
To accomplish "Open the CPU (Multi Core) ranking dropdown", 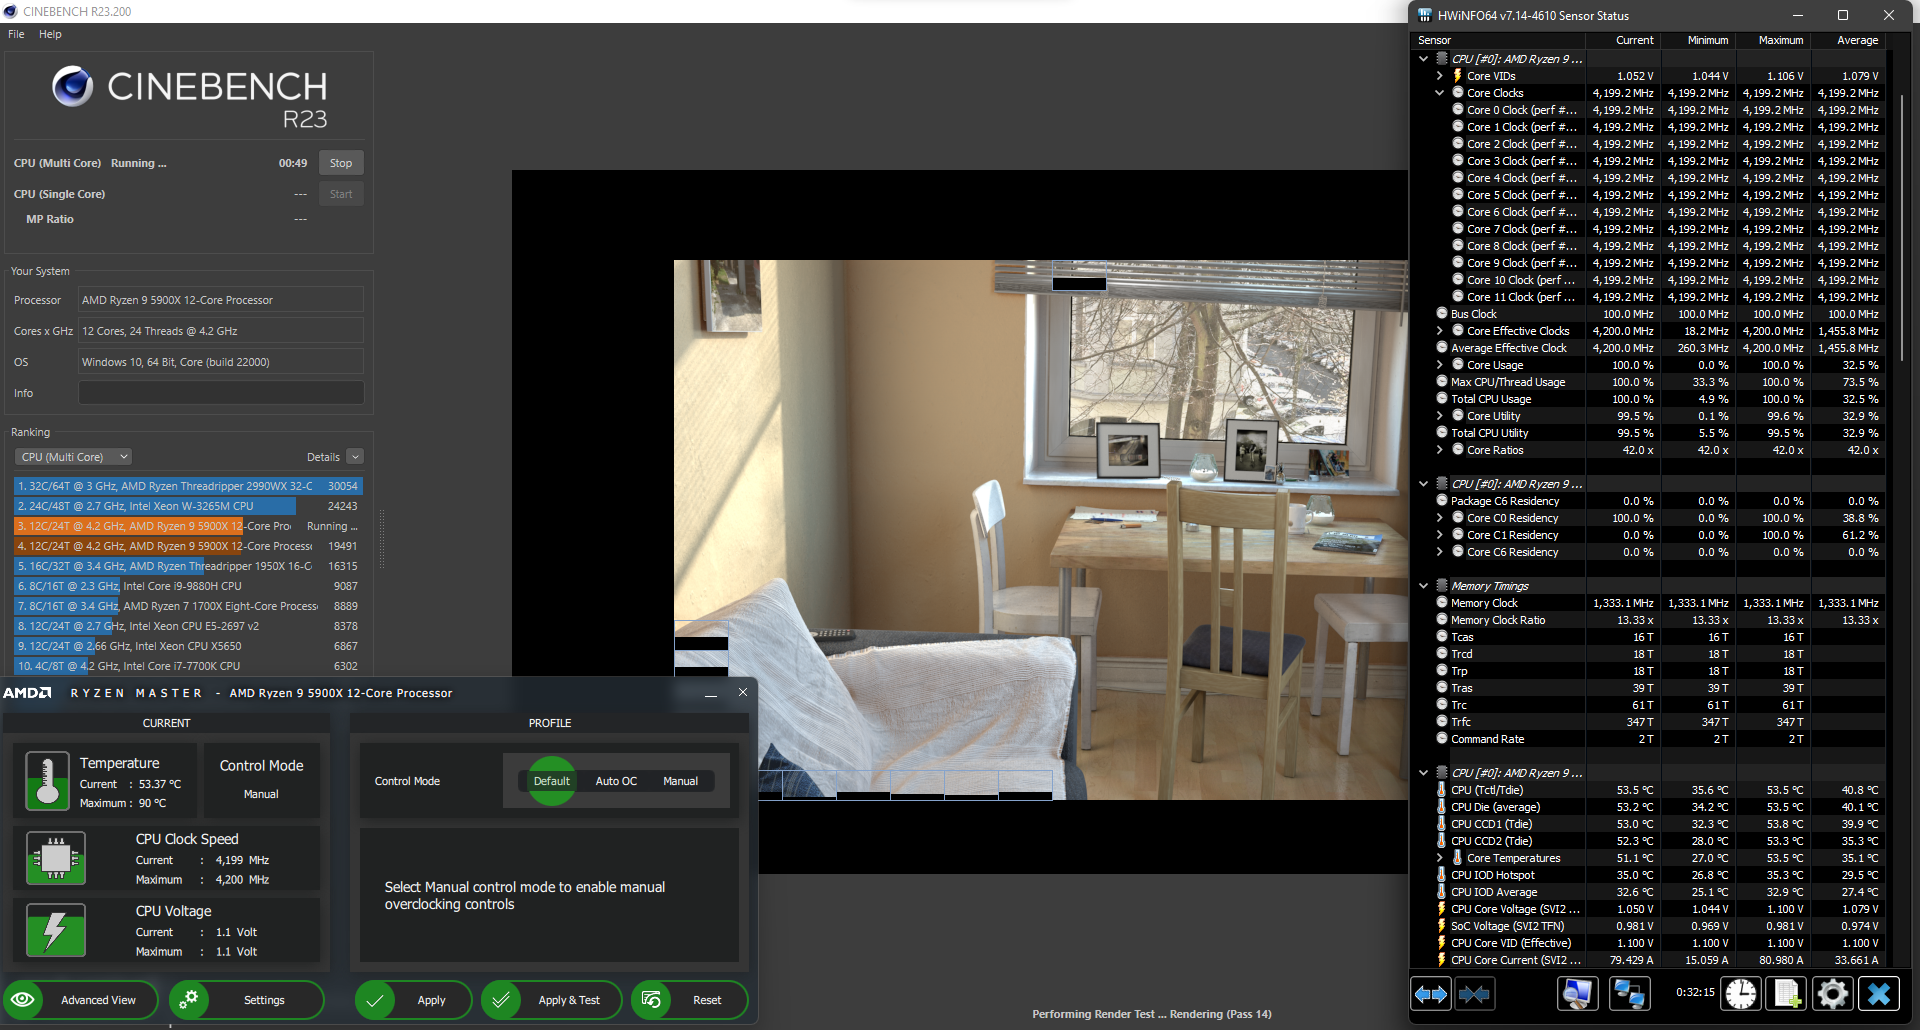I will (x=74, y=457).
